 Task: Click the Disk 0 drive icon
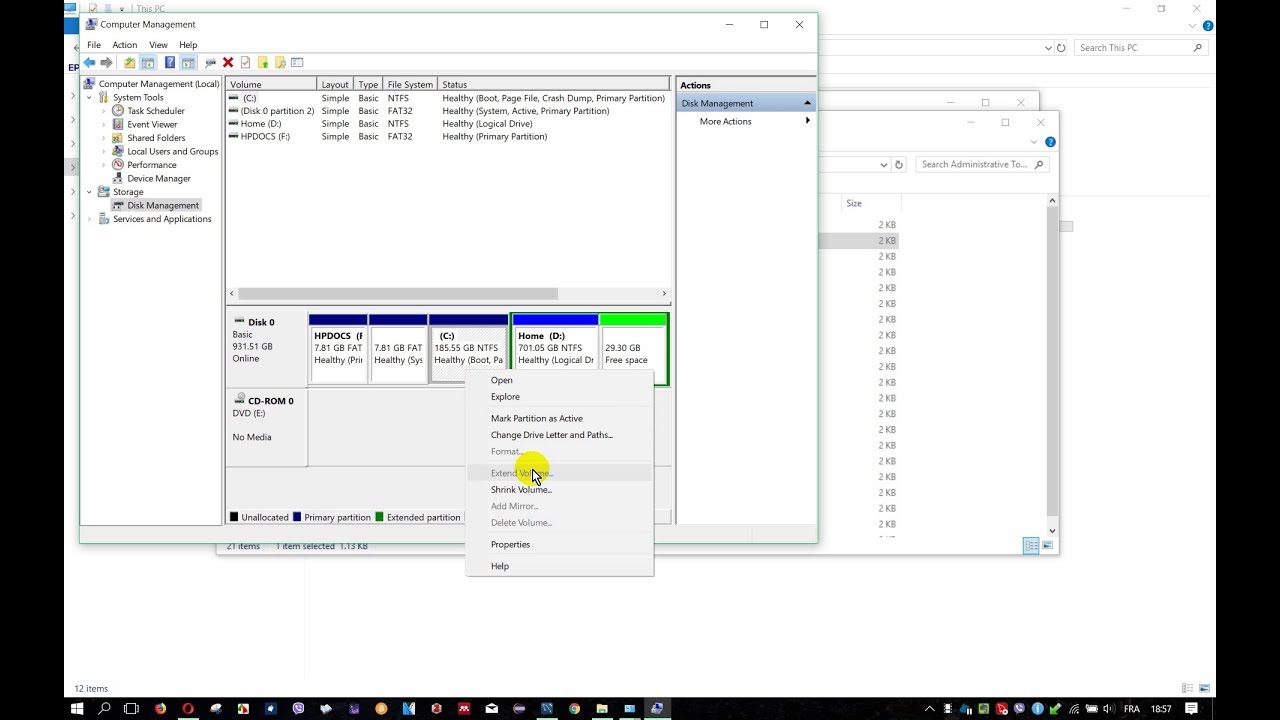pos(239,322)
